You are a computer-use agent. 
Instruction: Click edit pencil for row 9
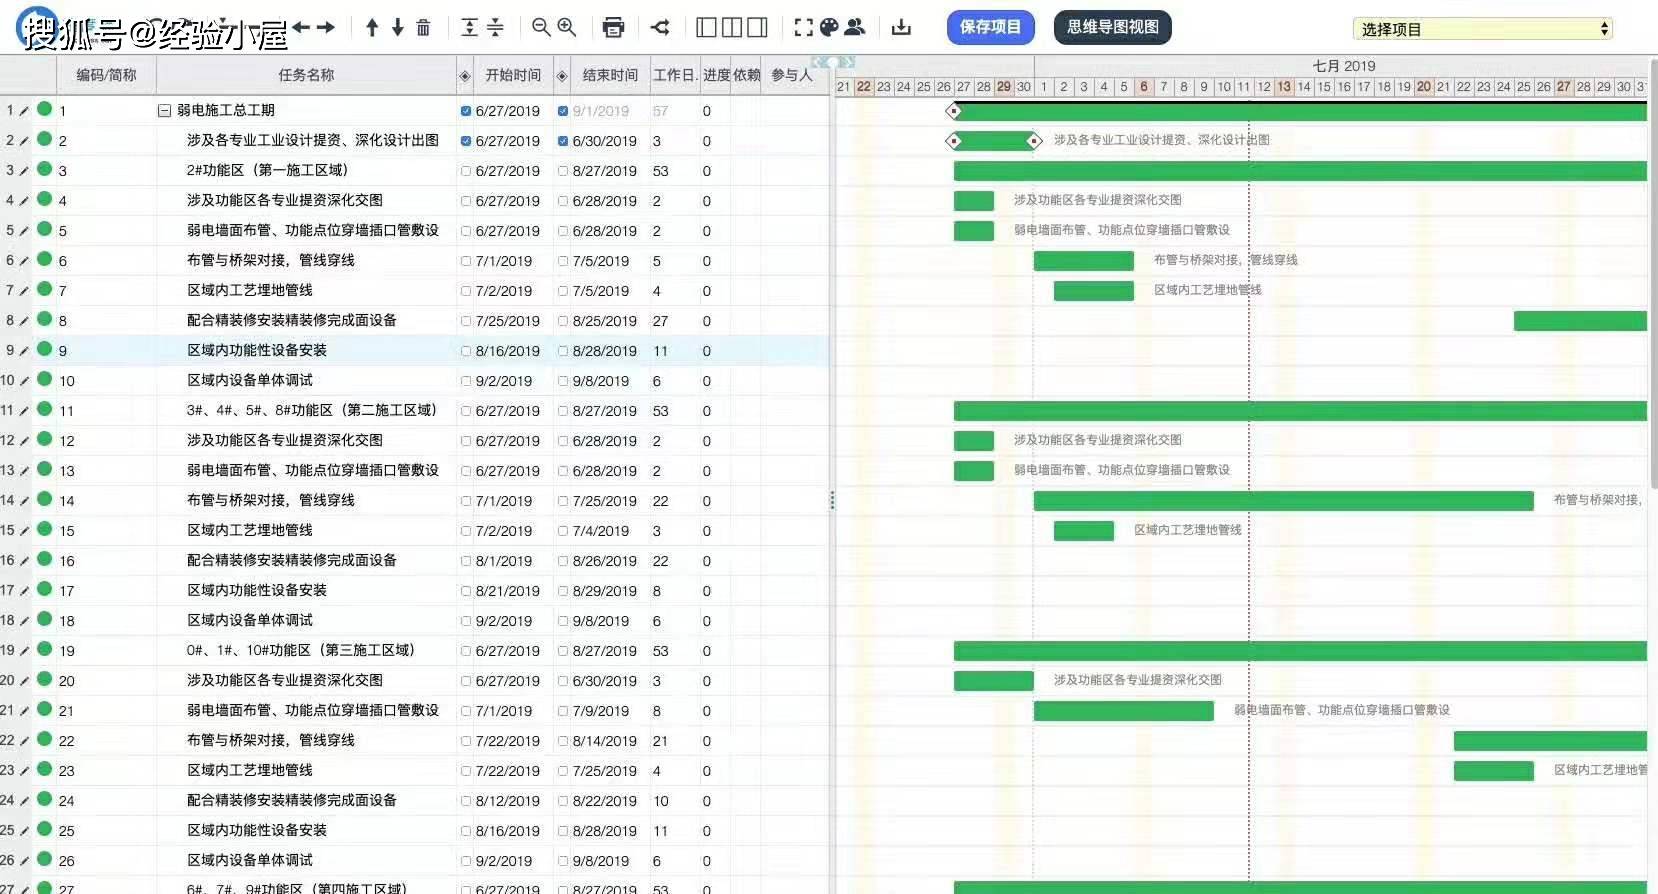24,351
